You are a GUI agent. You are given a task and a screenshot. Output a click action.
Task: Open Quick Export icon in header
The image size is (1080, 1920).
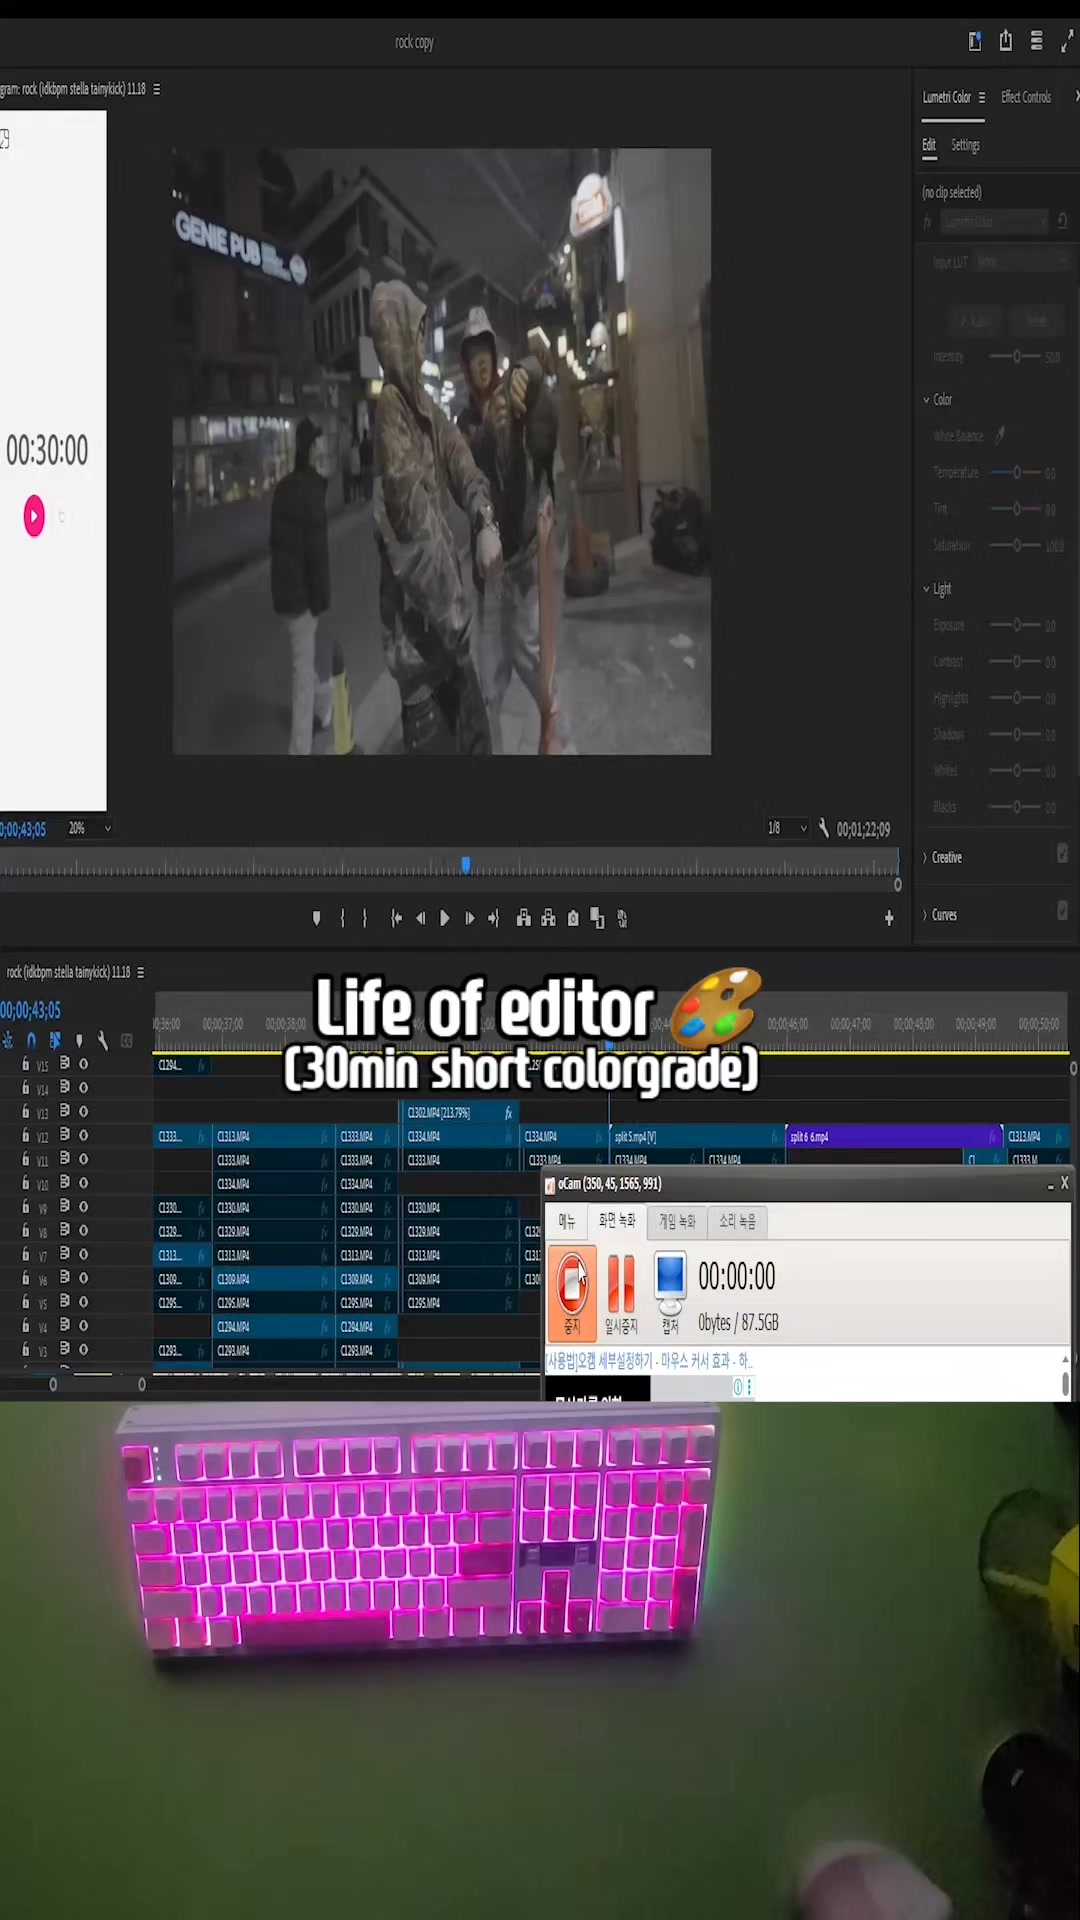tap(975, 41)
